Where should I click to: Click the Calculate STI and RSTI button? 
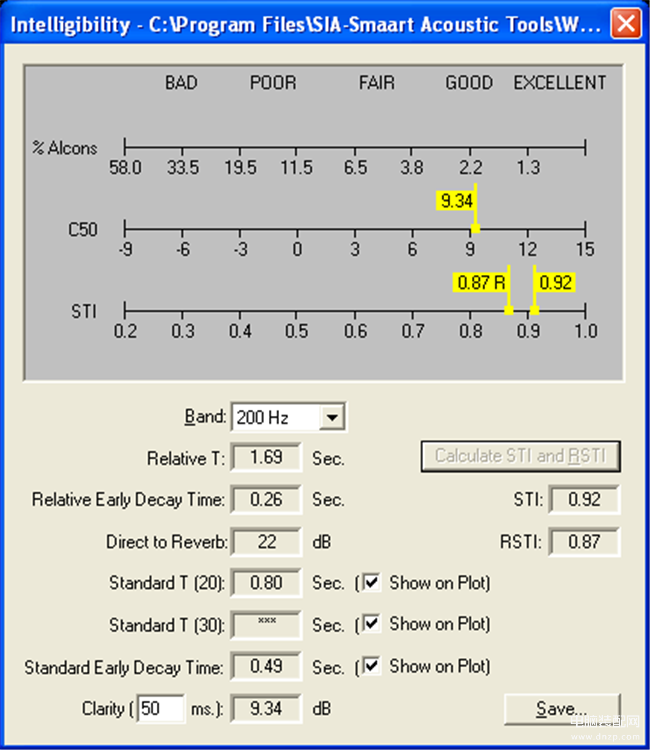pyautogui.click(x=520, y=456)
